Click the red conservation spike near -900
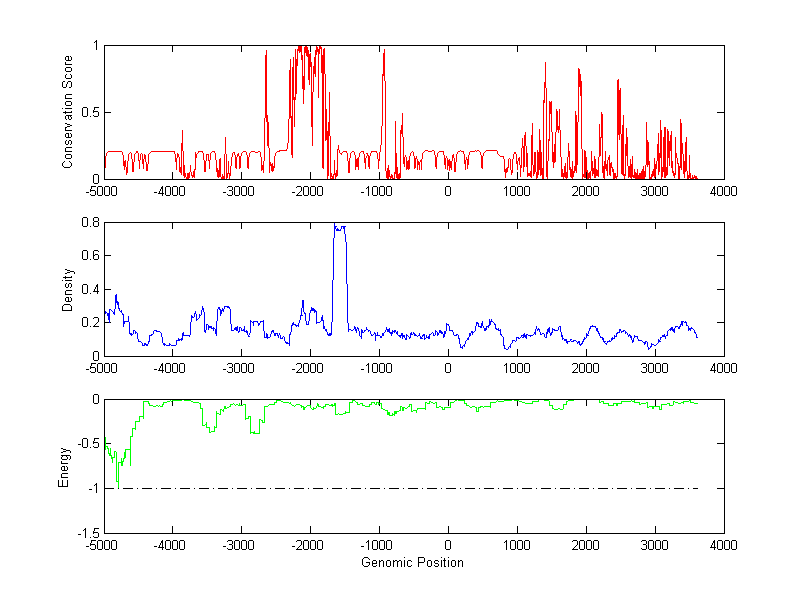 [x=383, y=100]
